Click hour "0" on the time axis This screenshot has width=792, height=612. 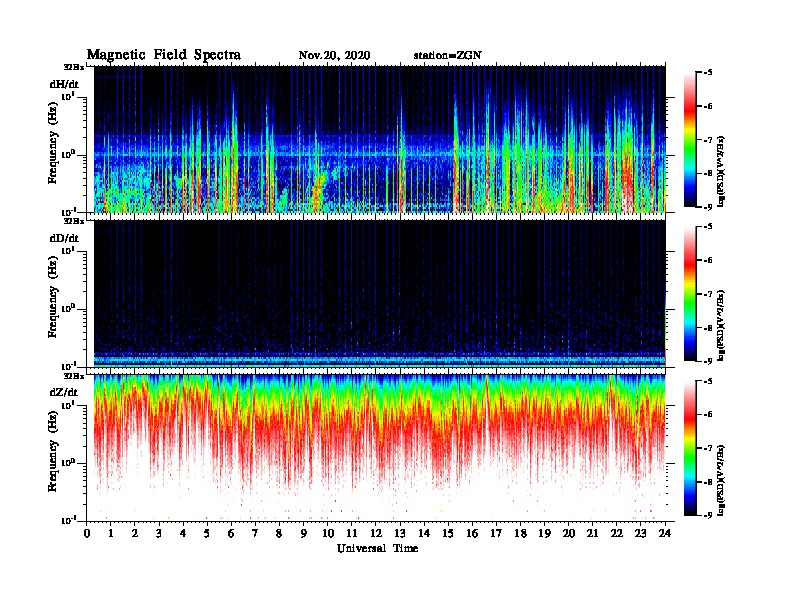tap(87, 533)
